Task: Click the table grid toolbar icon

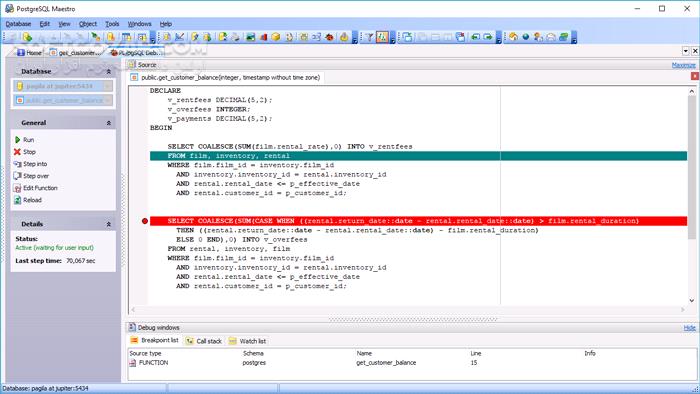Action: click(x=127, y=37)
